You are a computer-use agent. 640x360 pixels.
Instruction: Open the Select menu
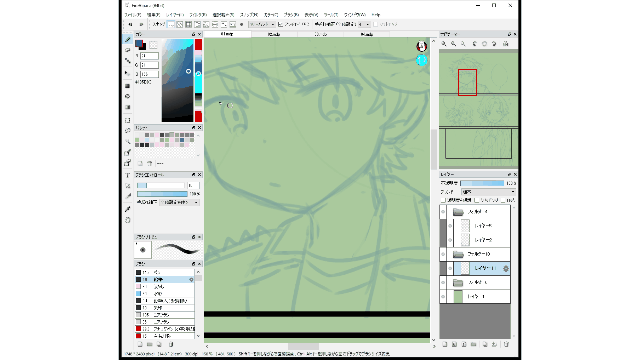tap(223, 15)
